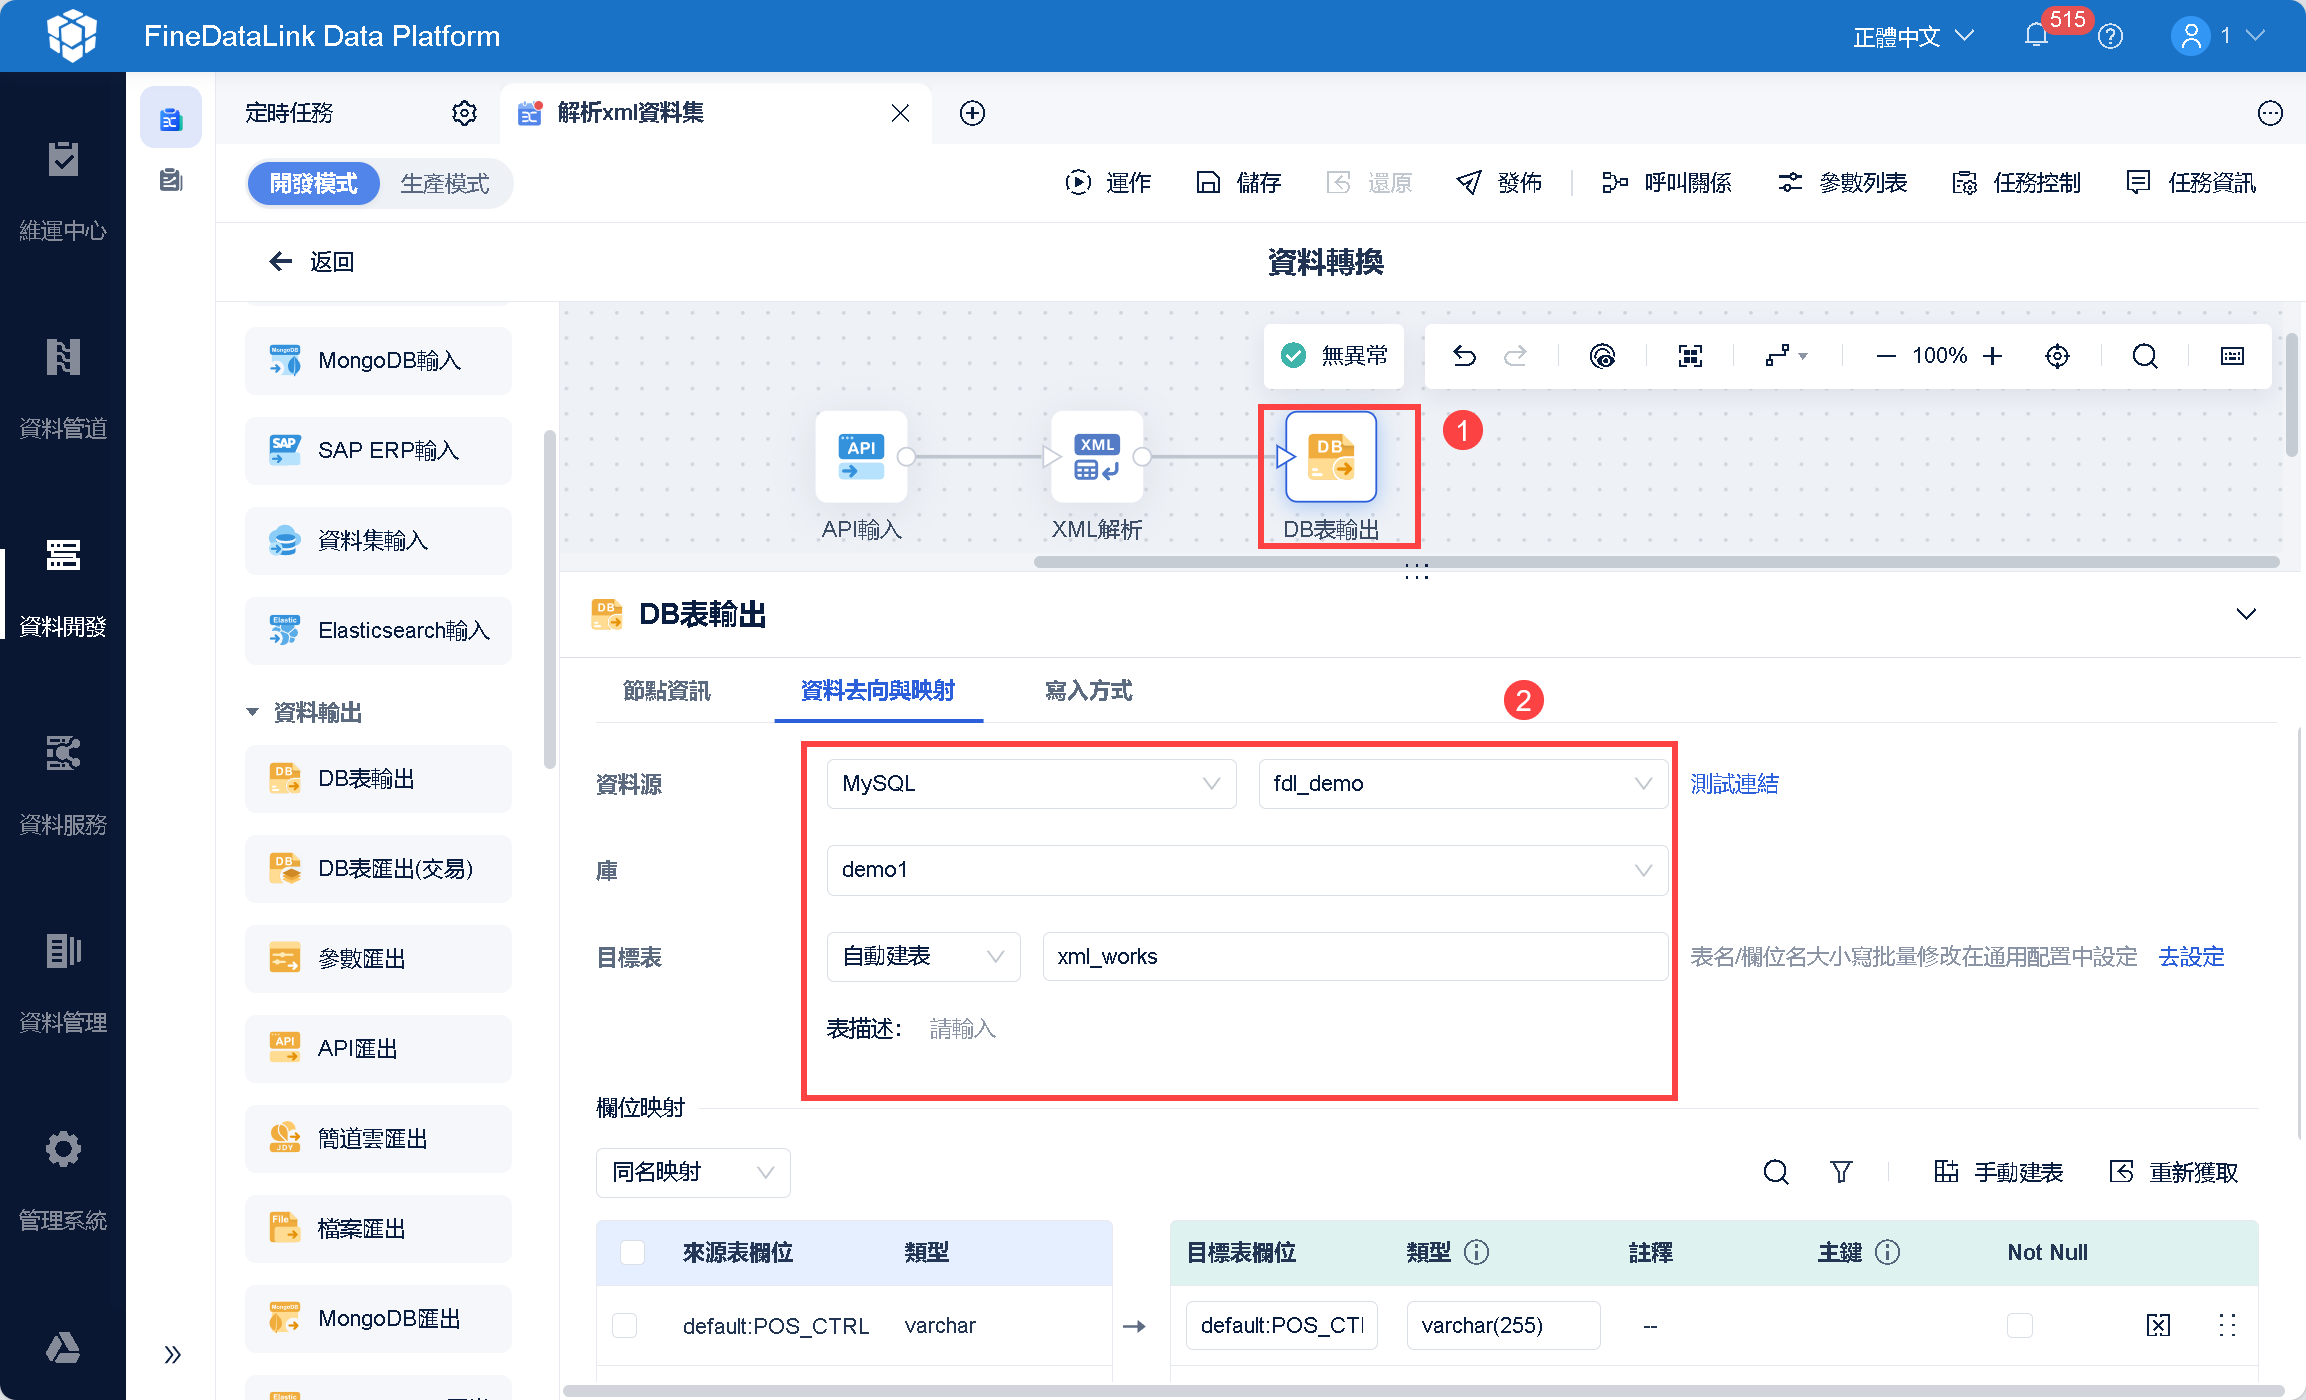Click the zoom in plus icon
Screen dimensions: 2306x1400
pos(1993,356)
